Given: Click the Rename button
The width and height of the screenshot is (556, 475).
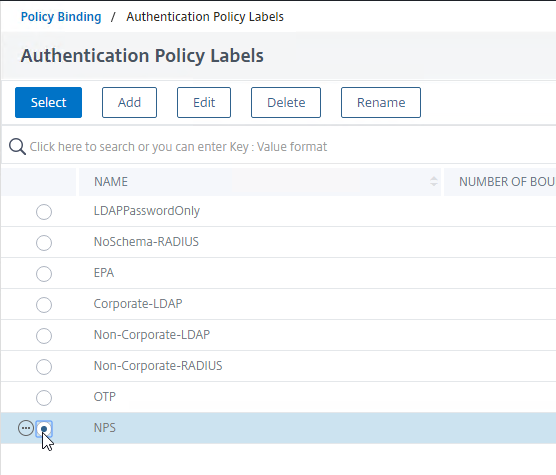Looking at the screenshot, I should 381,102.
